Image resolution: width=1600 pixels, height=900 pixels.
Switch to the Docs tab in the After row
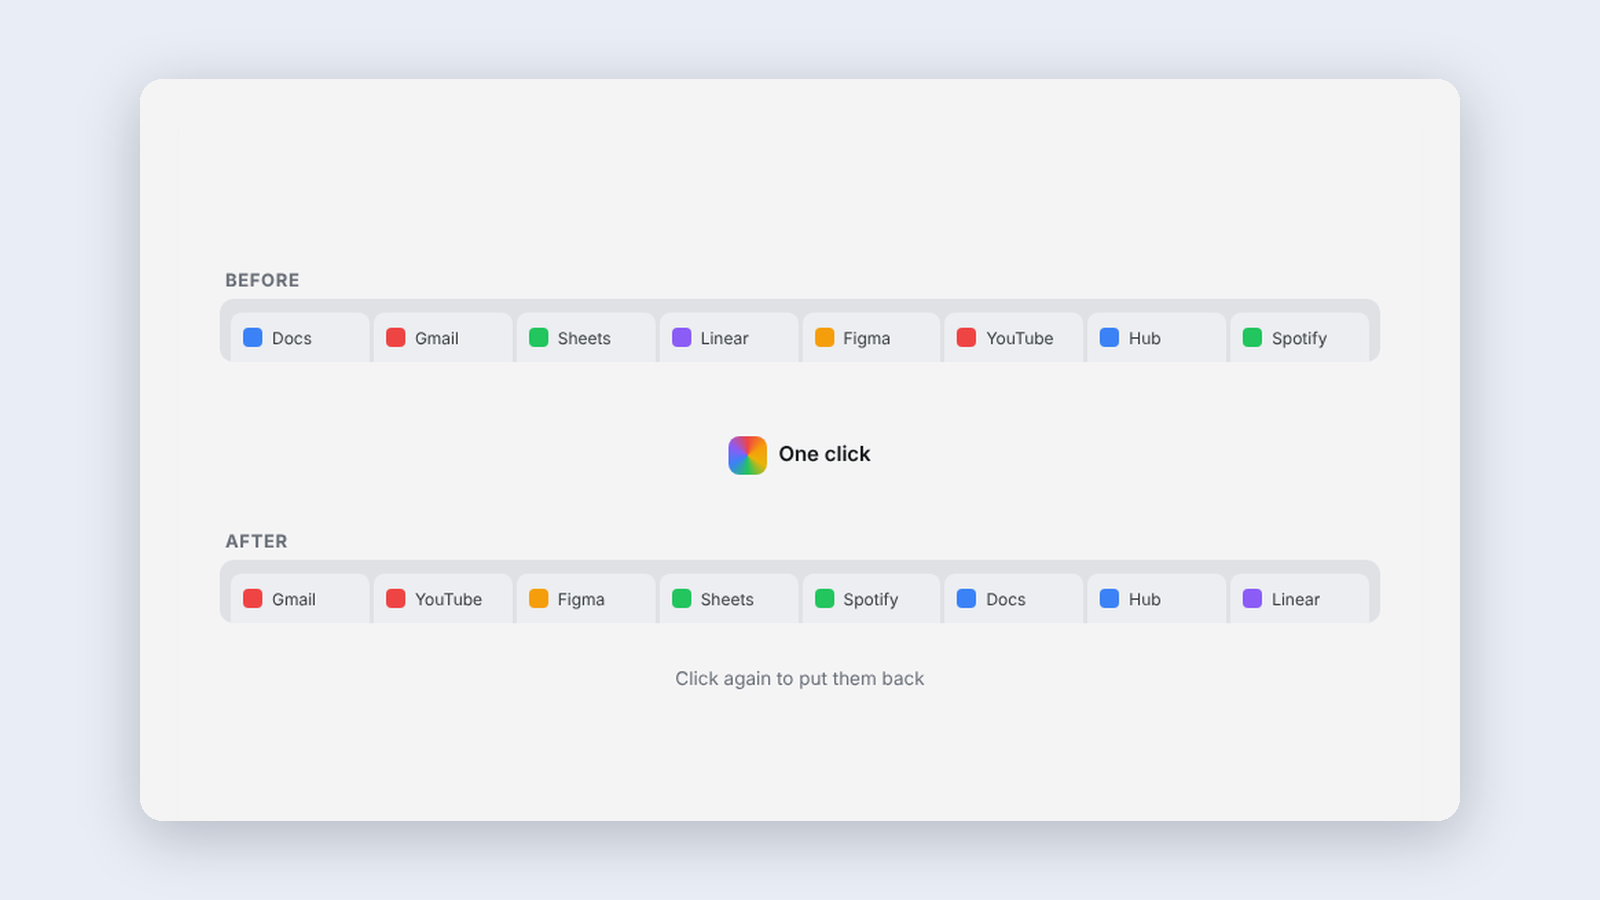1014,599
